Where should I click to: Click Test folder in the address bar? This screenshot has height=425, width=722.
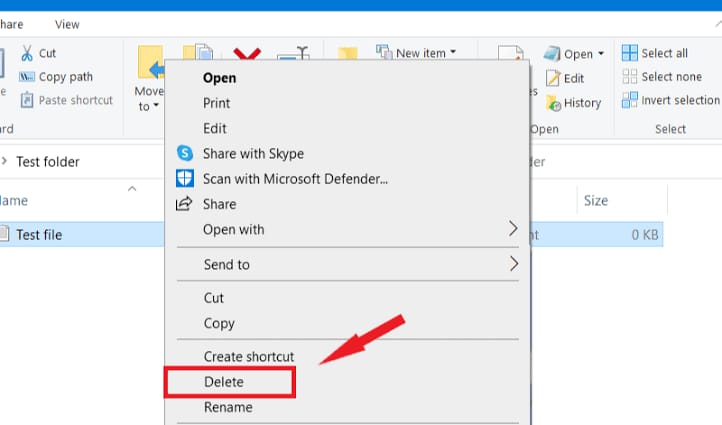pyautogui.click(x=48, y=162)
